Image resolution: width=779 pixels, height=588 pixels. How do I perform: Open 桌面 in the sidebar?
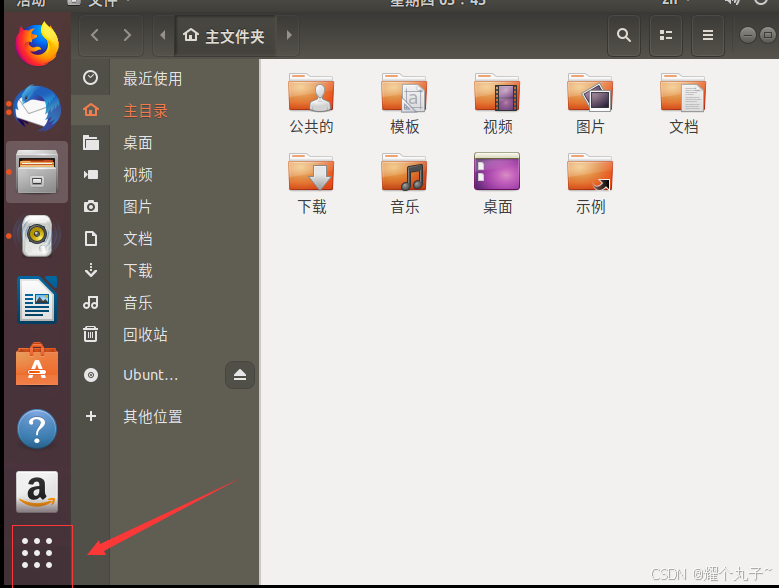tap(165, 143)
